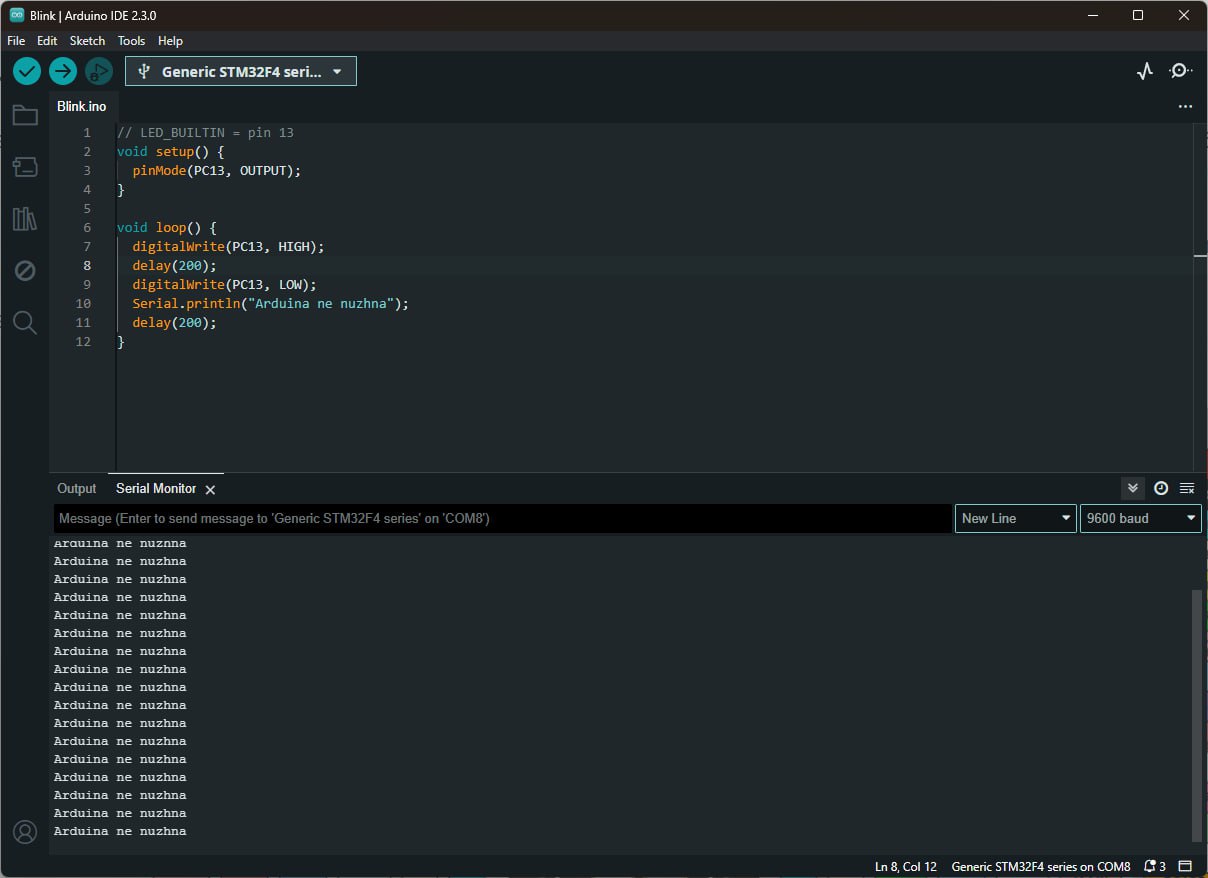Click the Verify sketch checkmark button
The image size is (1208, 878).
(x=27, y=71)
